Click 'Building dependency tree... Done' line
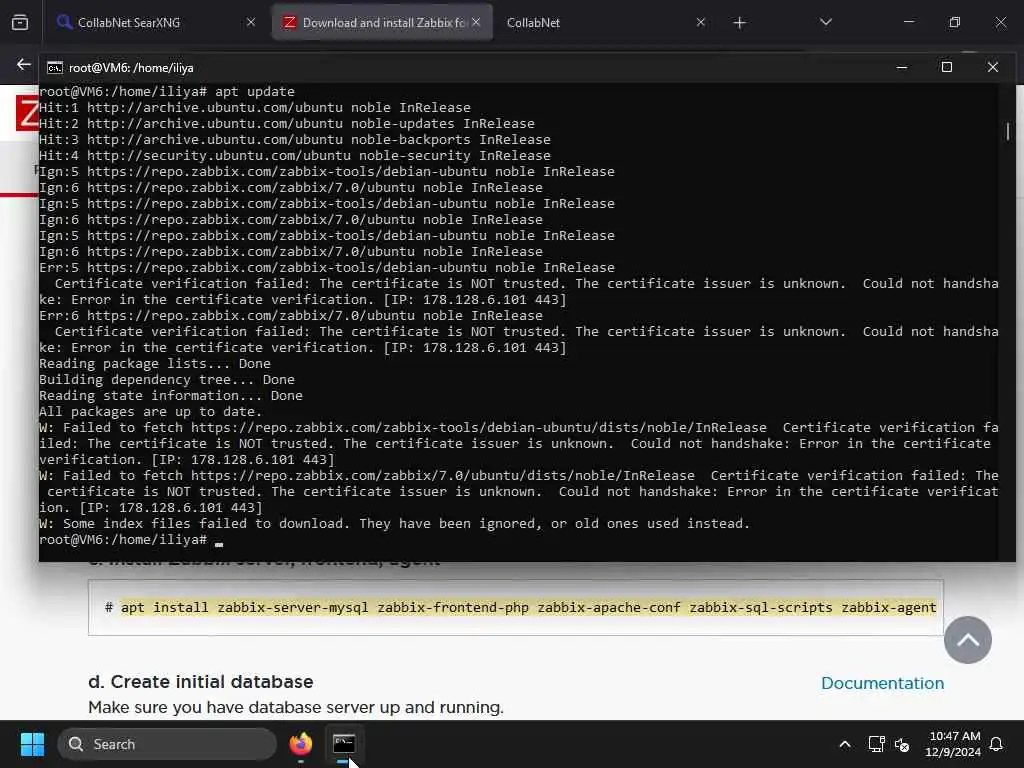The image size is (1024, 768). click(167, 379)
